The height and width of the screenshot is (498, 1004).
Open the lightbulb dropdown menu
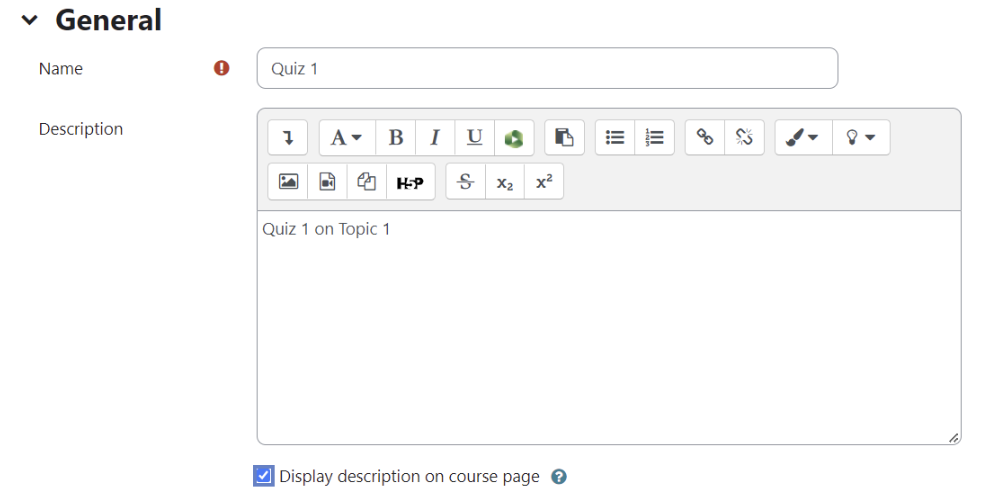(x=860, y=138)
